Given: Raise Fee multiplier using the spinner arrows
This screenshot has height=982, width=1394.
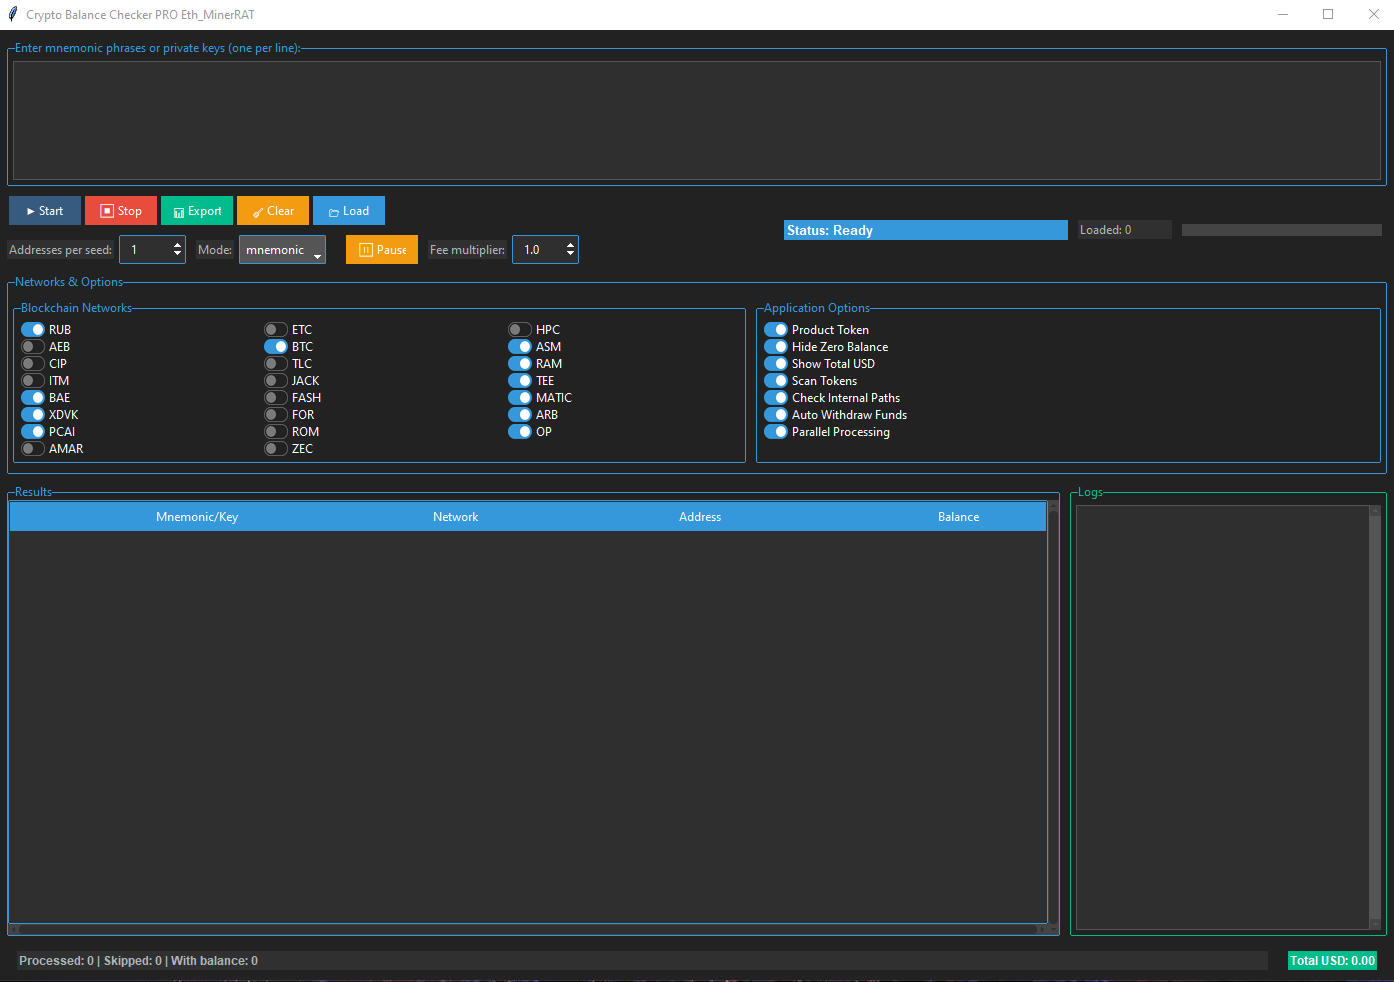Looking at the screenshot, I should (x=569, y=243).
